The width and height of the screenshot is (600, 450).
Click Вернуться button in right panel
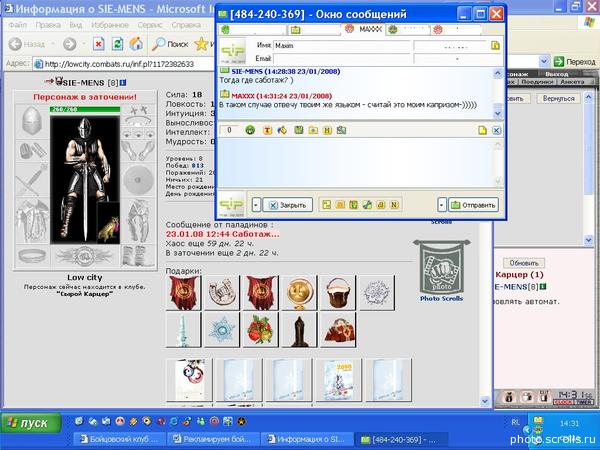(559, 98)
